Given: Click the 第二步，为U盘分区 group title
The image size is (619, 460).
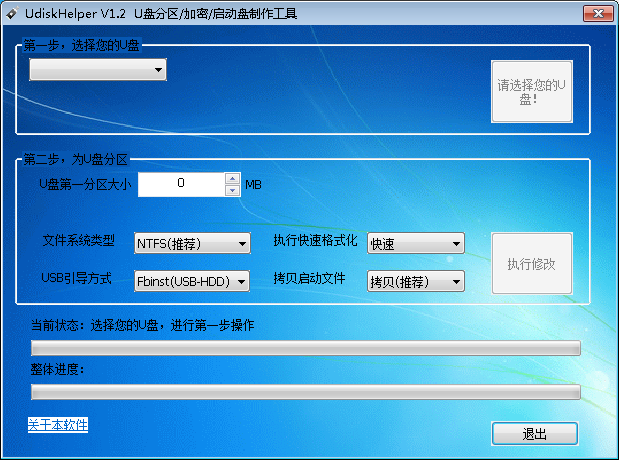Looking at the screenshot, I should pyautogui.click(x=75, y=160).
